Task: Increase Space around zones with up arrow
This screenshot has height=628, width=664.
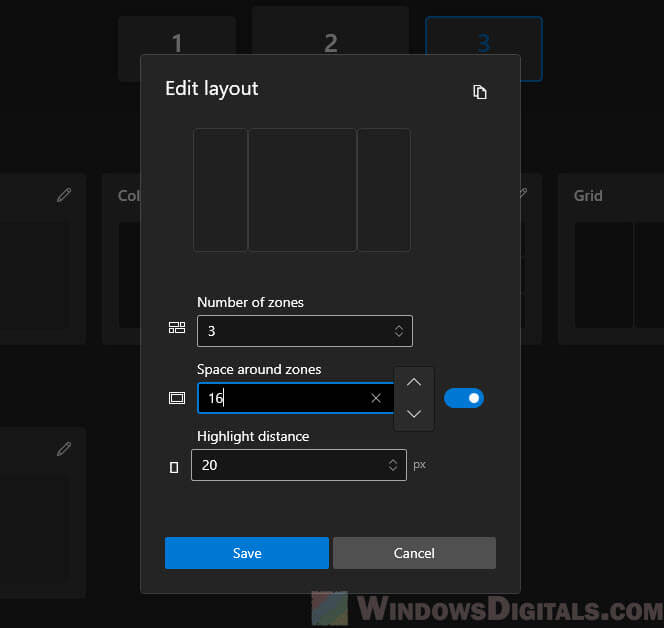Action: tap(414, 383)
